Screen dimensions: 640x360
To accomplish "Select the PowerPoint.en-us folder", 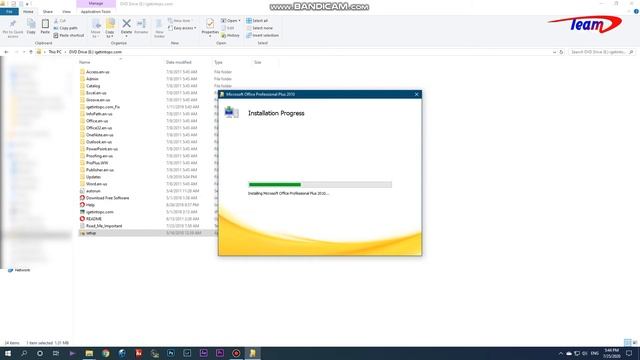I will pyautogui.click(x=102, y=149).
